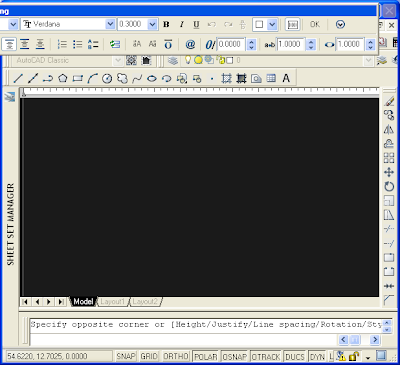Viewport: 400px width, 365px height.
Task: Click the layer color swatch
Action: pyautogui.click(x=230, y=60)
